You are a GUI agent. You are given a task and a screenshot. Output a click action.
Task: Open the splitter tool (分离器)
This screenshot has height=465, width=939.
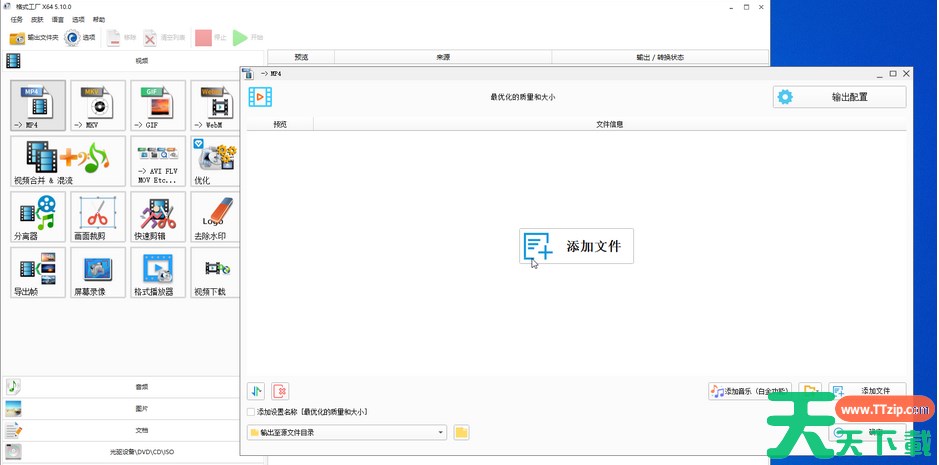pos(38,216)
